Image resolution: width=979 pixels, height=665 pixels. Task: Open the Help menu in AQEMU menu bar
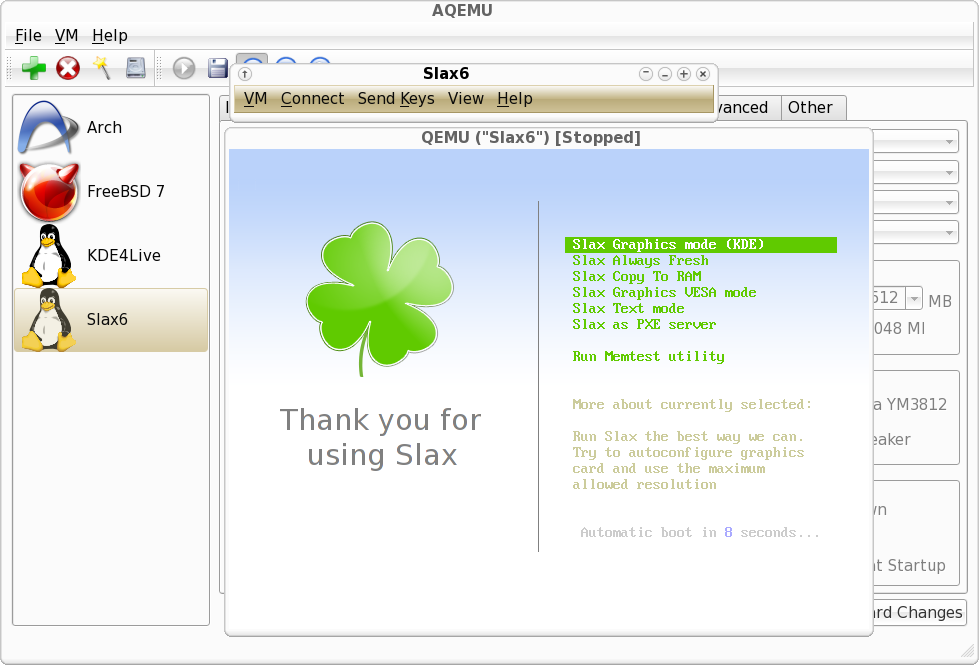110,36
